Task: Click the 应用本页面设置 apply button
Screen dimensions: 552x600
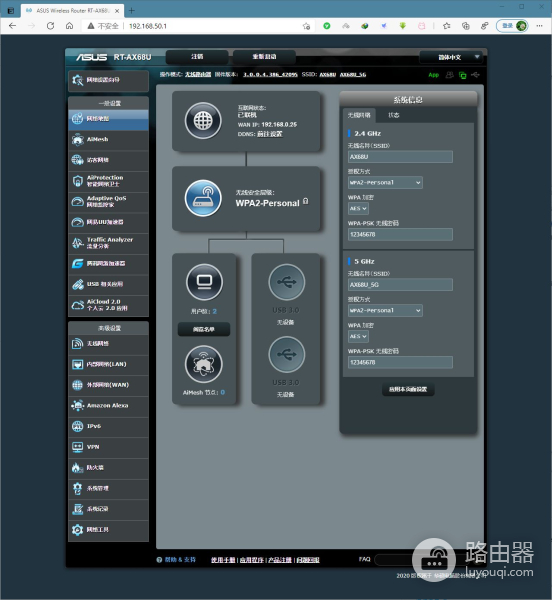Action: (x=408, y=390)
